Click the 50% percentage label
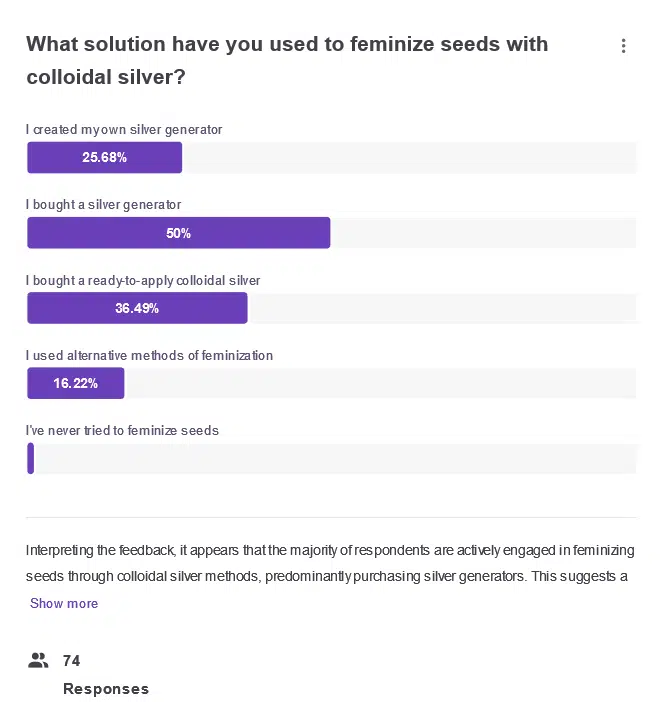Viewport: 663px width, 702px height. click(178, 233)
